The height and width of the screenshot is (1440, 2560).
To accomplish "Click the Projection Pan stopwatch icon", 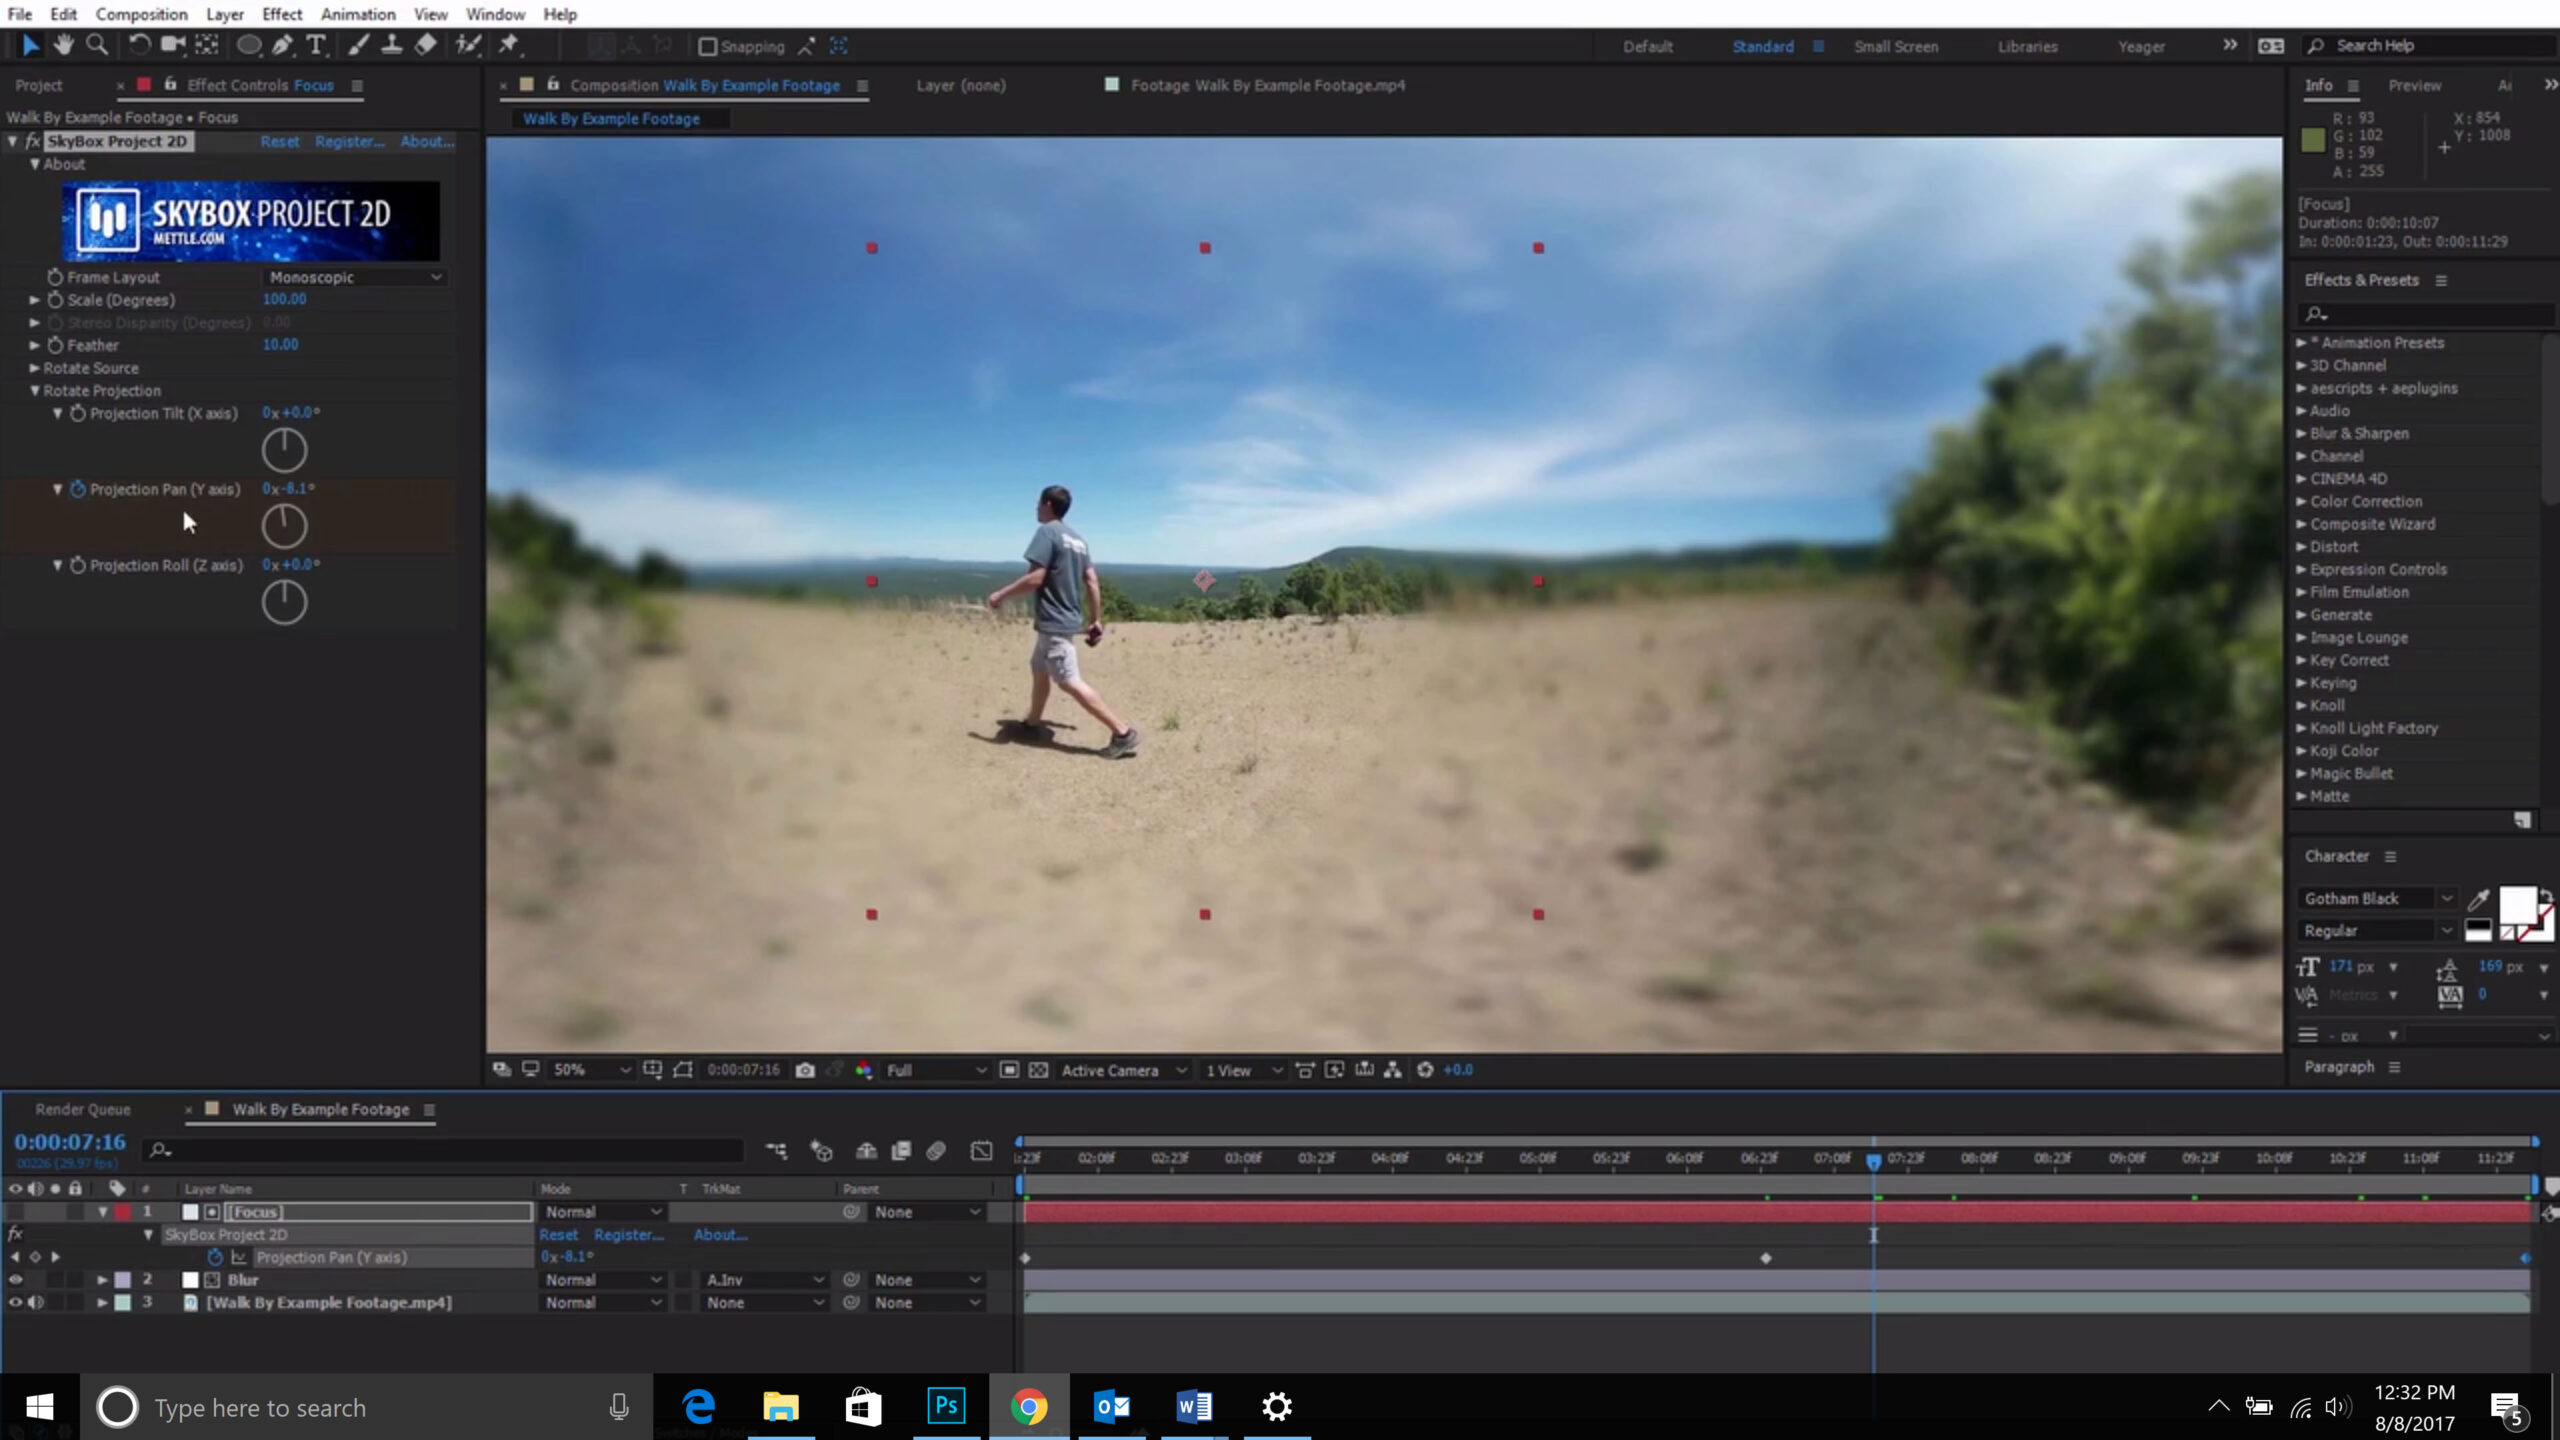I will click(x=78, y=489).
